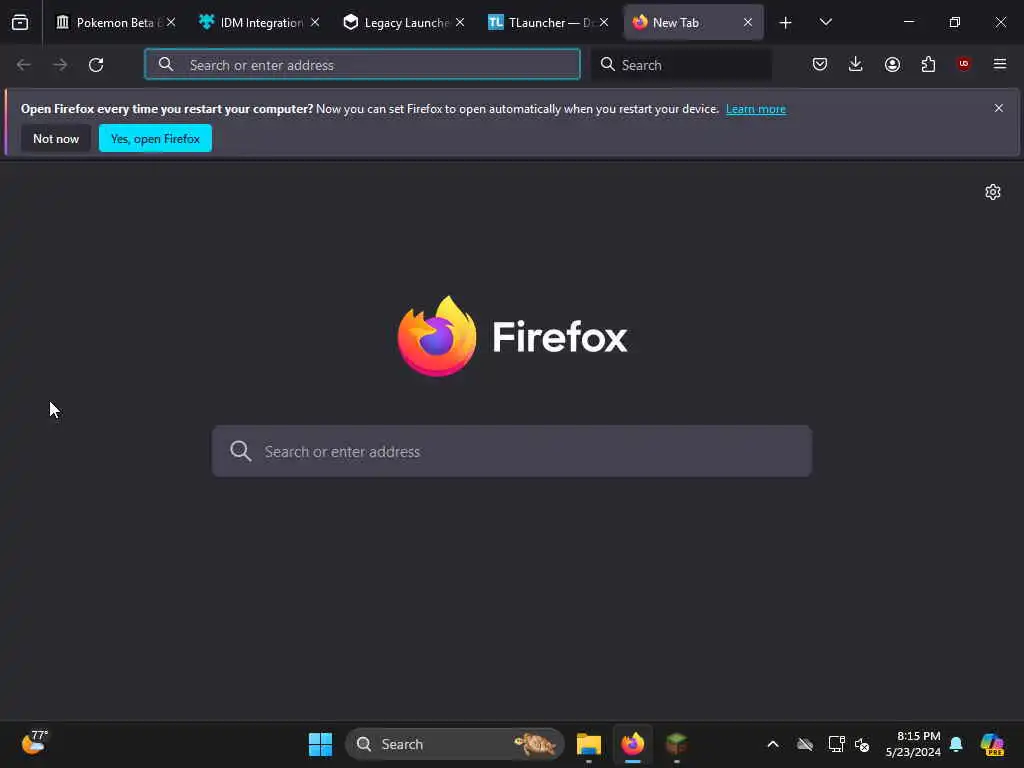Open Firefox View from the tab bar icon
Image resolution: width=1024 pixels, height=768 pixels.
click(x=20, y=23)
